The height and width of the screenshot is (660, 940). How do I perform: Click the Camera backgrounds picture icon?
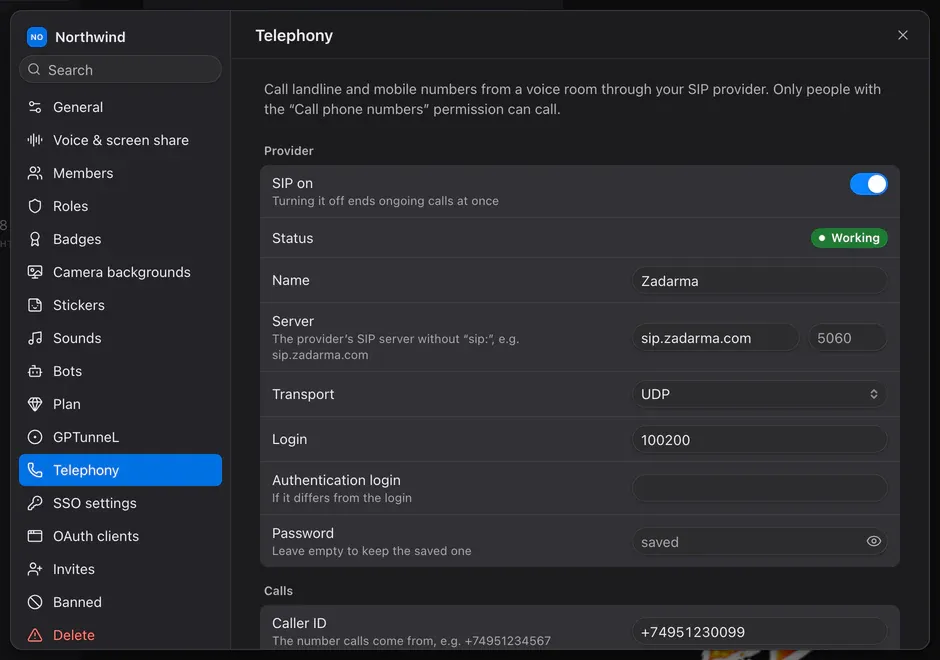coord(35,272)
